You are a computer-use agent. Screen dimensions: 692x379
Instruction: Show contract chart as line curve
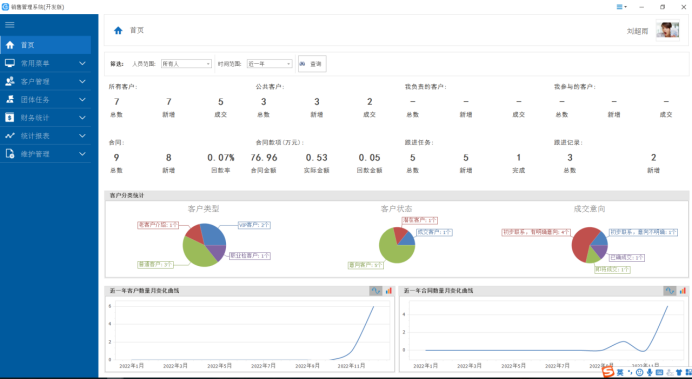(x=669, y=291)
